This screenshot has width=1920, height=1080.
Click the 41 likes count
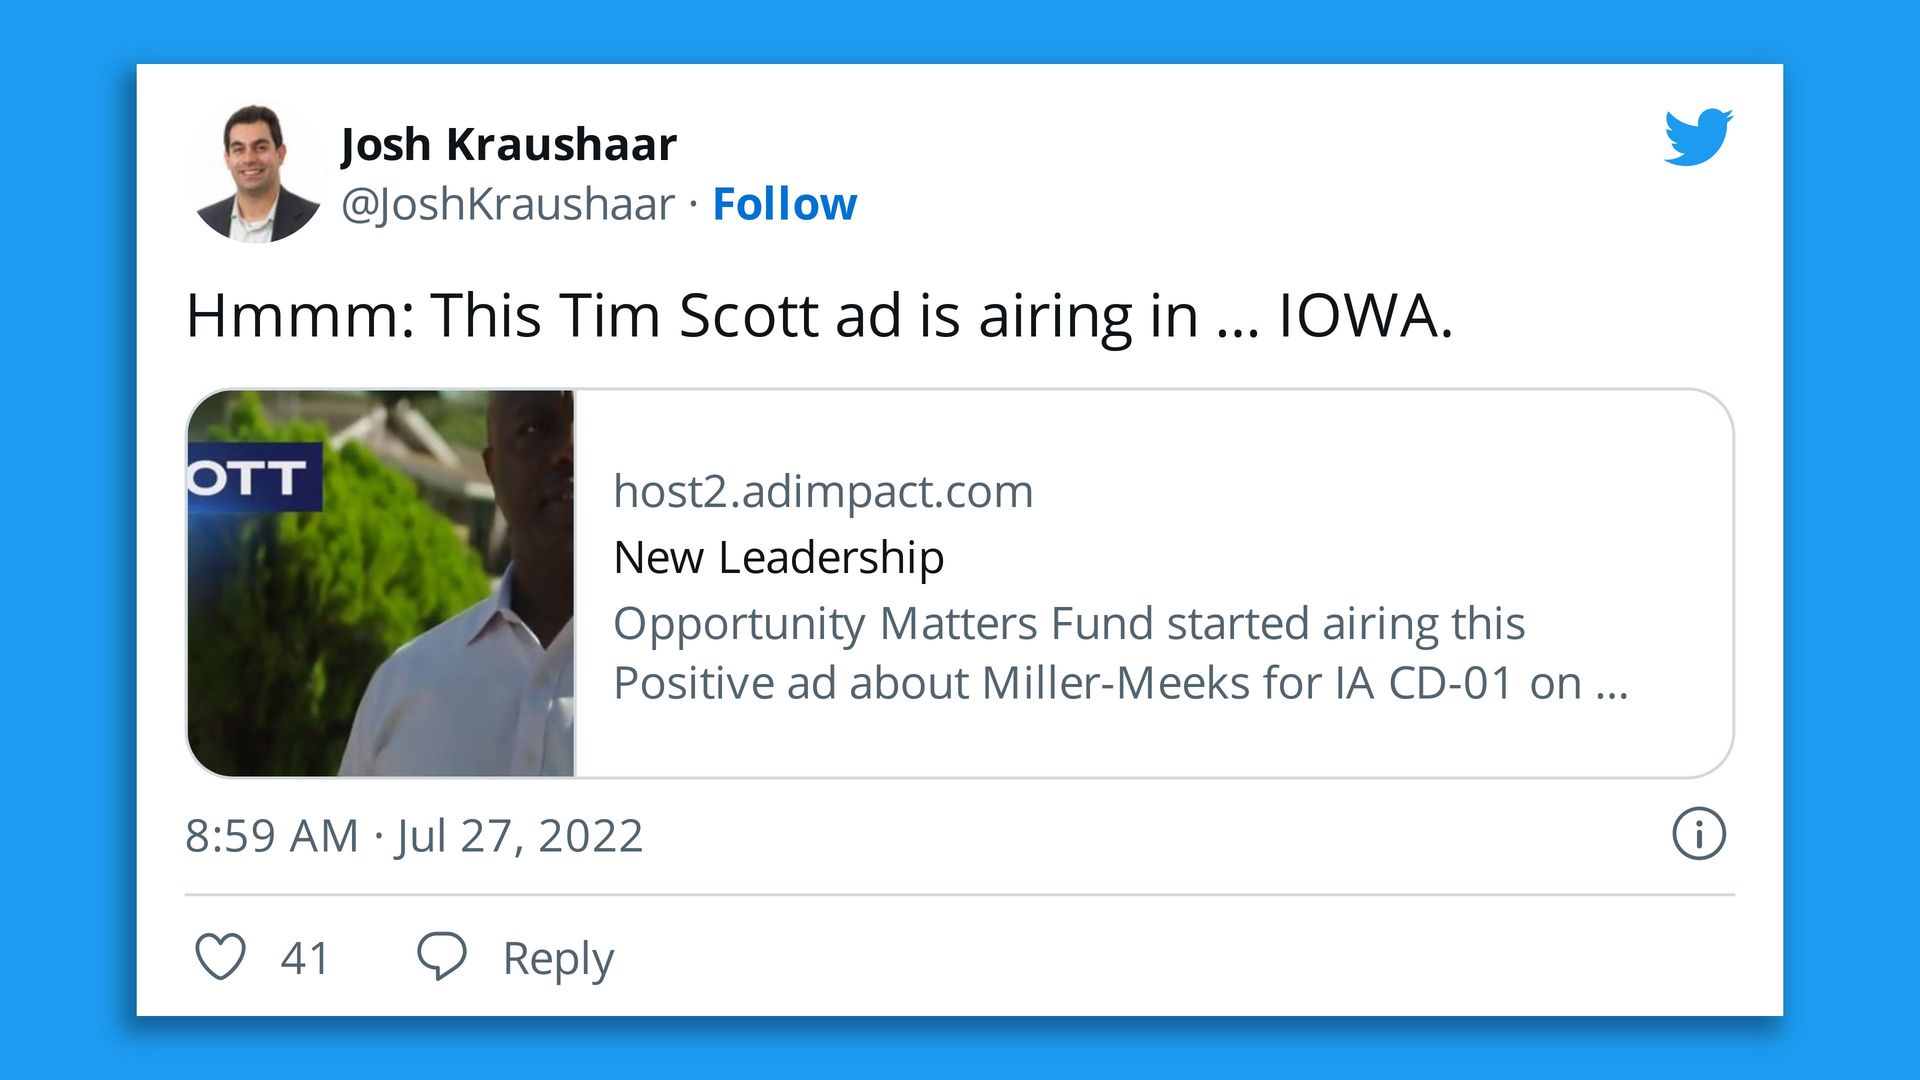(x=305, y=958)
